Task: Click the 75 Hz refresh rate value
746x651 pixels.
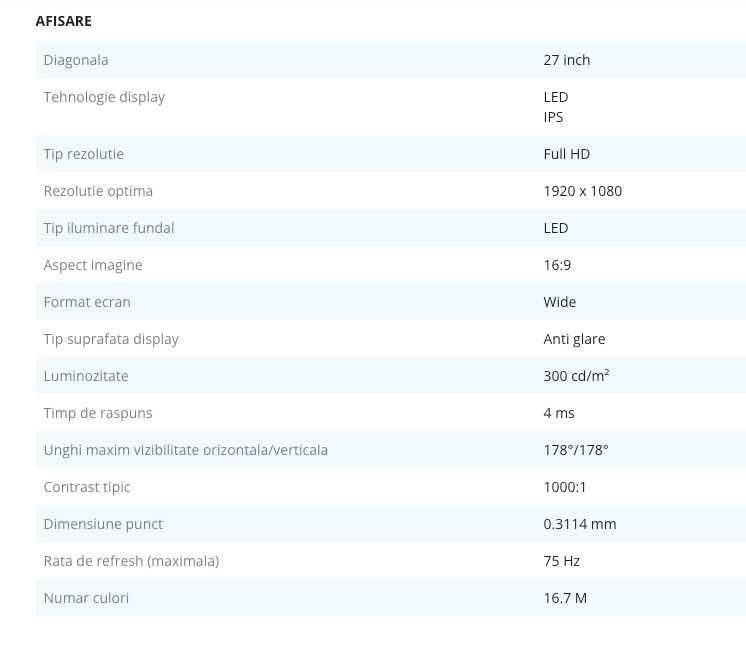Action: [561, 561]
